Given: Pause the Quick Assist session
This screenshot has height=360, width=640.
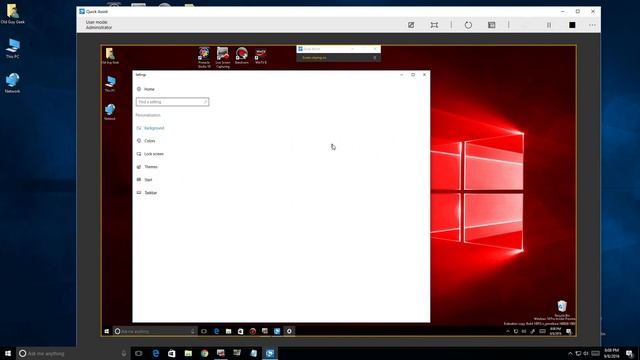Looking at the screenshot, I should click(549, 25).
